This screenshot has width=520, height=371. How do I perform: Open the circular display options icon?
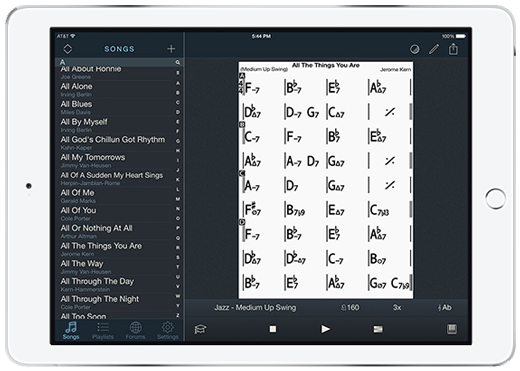(414, 49)
